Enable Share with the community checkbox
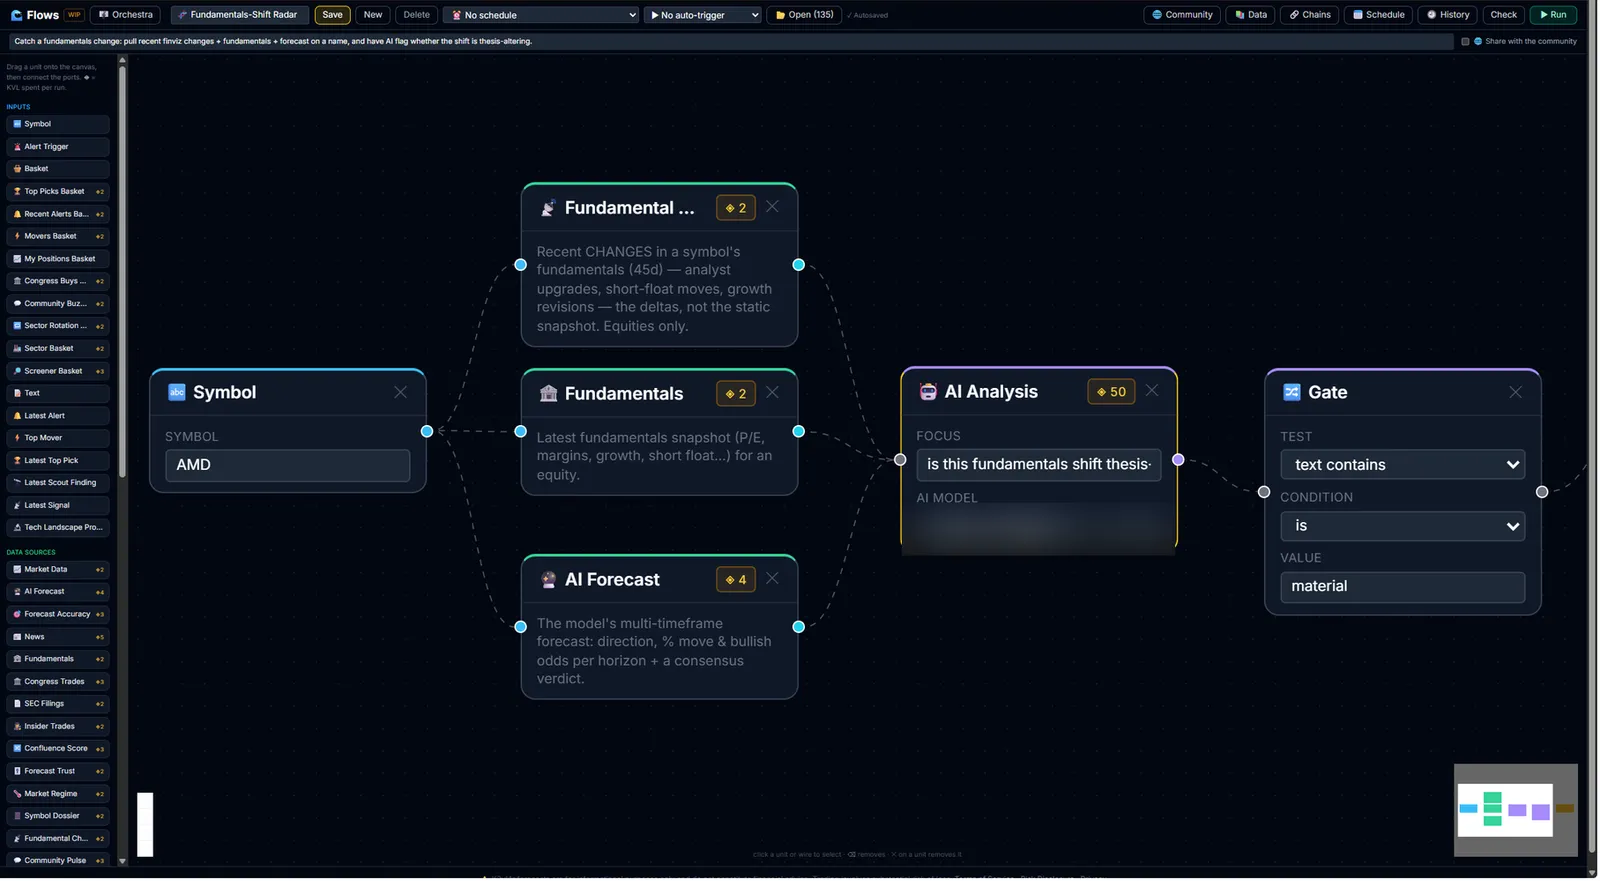Image resolution: width=1600 pixels, height=881 pixels. (x=1465, y=42)
